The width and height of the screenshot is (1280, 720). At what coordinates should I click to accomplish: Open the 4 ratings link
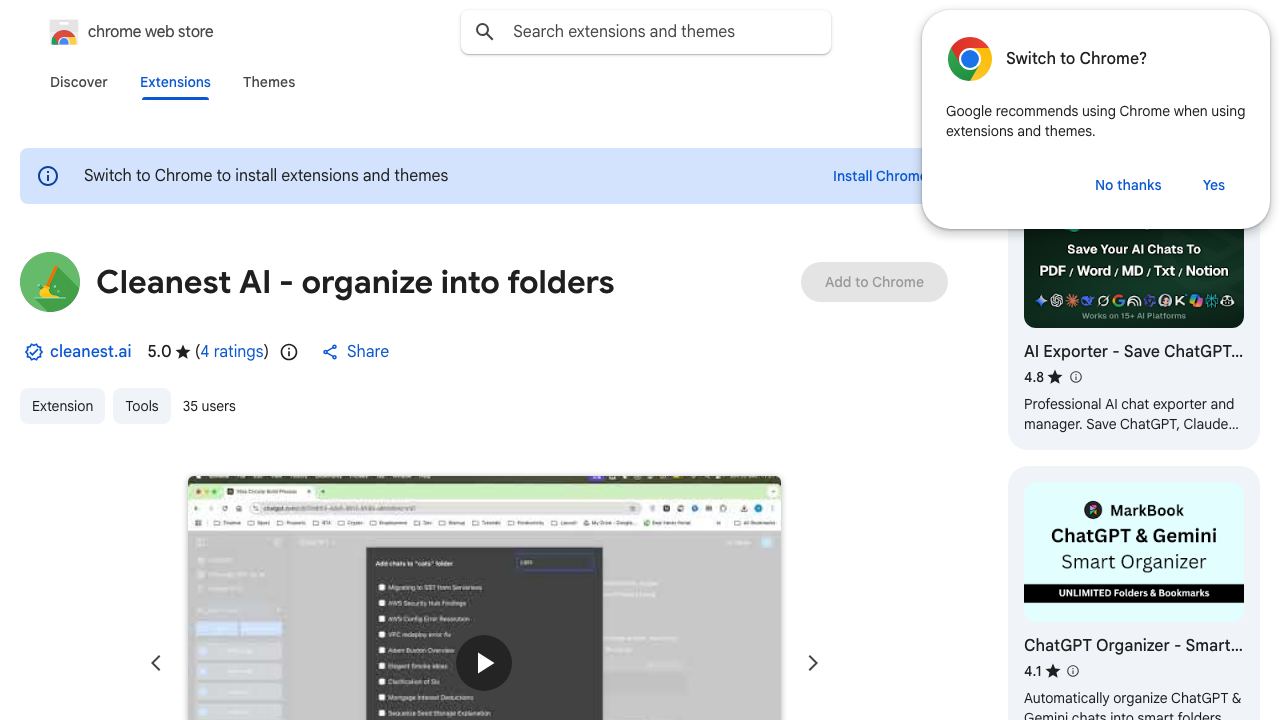pos(232,352)
